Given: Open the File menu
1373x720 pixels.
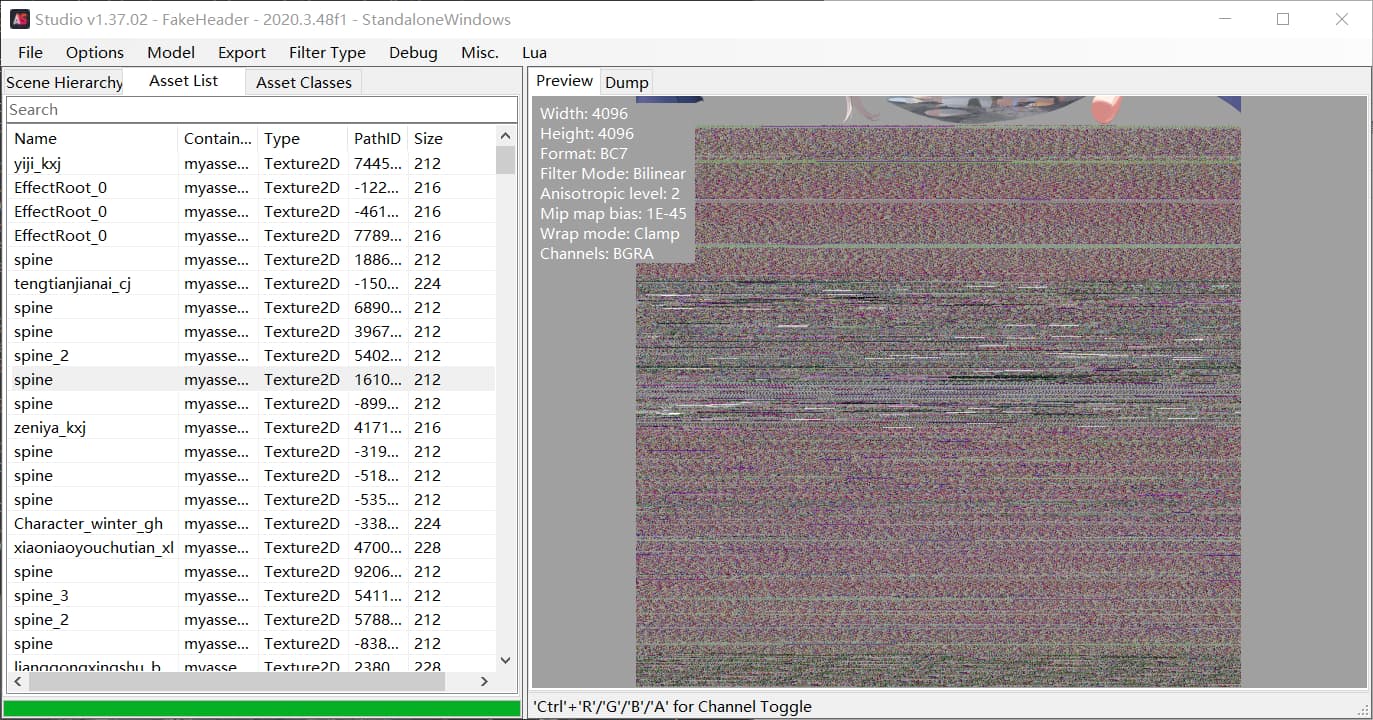Looking at the screenshot, I should click(x=30, y=53).
